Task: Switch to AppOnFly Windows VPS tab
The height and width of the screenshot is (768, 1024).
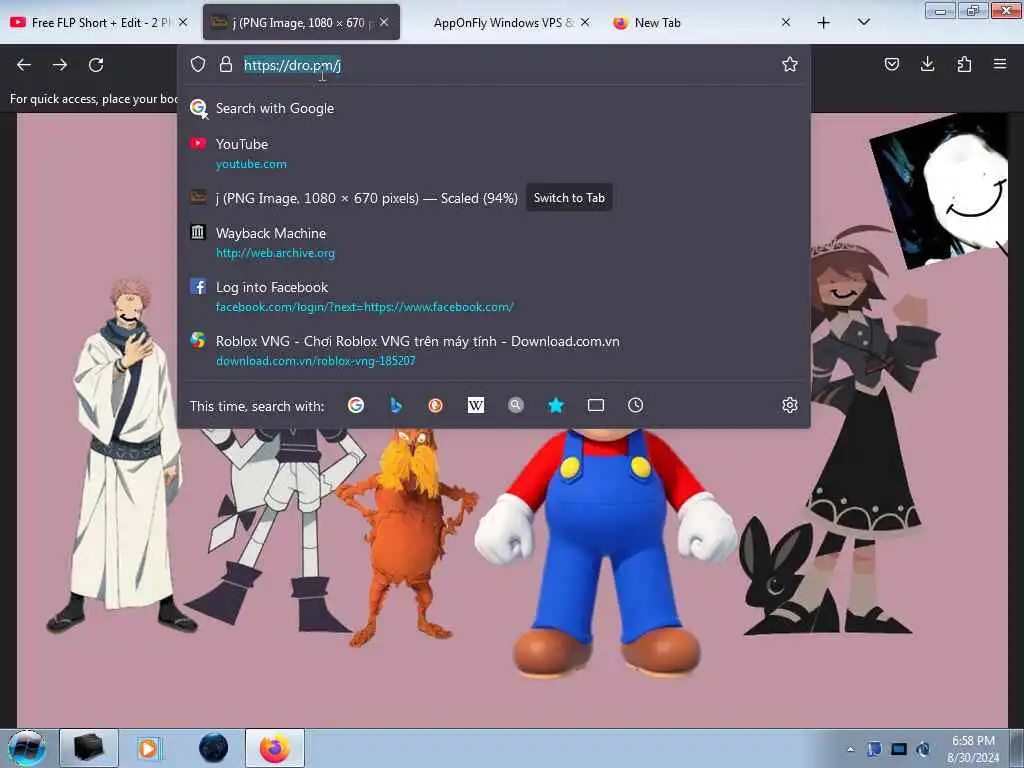Action: click(502, 22)
